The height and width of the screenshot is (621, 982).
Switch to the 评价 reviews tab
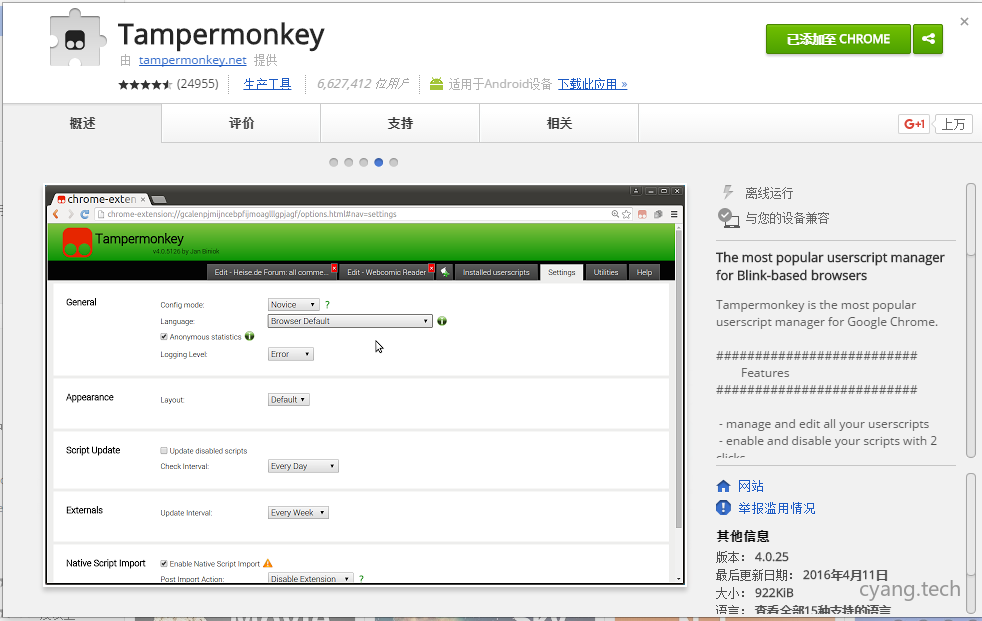coord(241,124)
